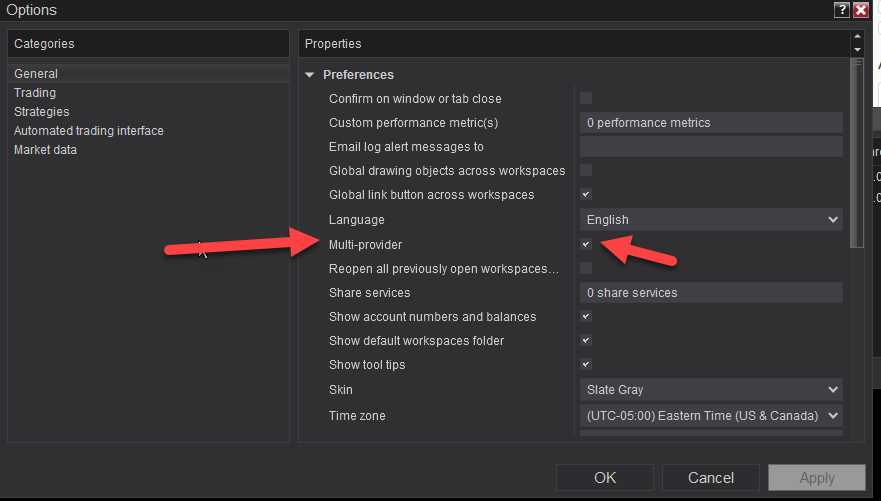Select the Trading category
This screenshot has width=881, height=501.
click(35, 93)
